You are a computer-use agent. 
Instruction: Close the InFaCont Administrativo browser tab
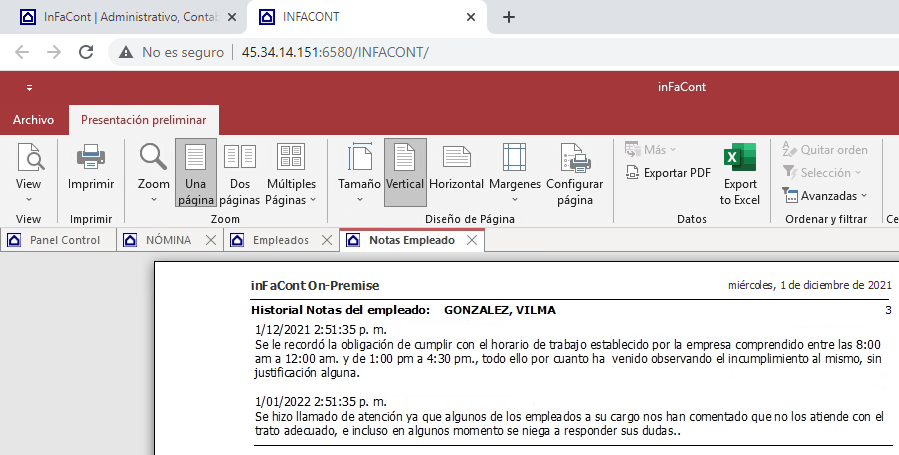232,17
